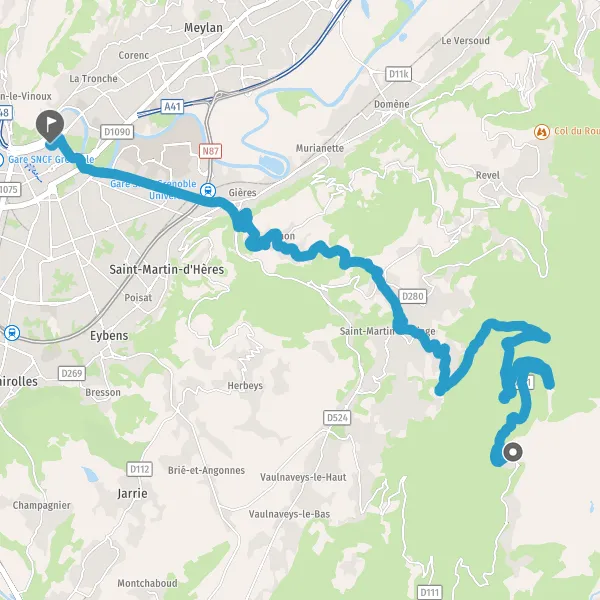The width and height of the screenshot is (600, 600).
Task: Click the Meylan town label
Action: point(203,28)
